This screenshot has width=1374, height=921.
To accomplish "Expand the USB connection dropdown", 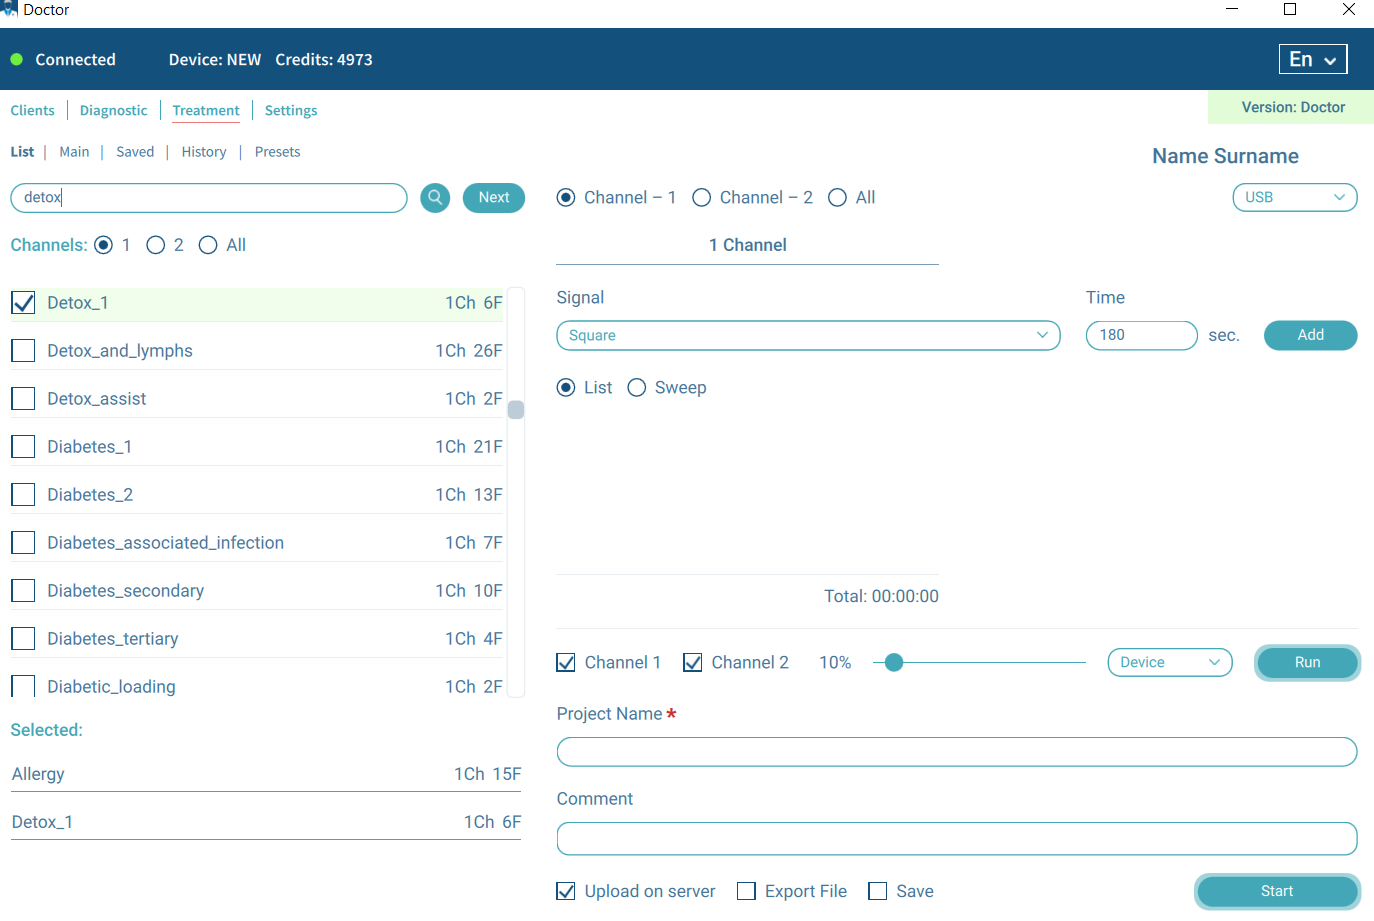I will point(1294,198).
